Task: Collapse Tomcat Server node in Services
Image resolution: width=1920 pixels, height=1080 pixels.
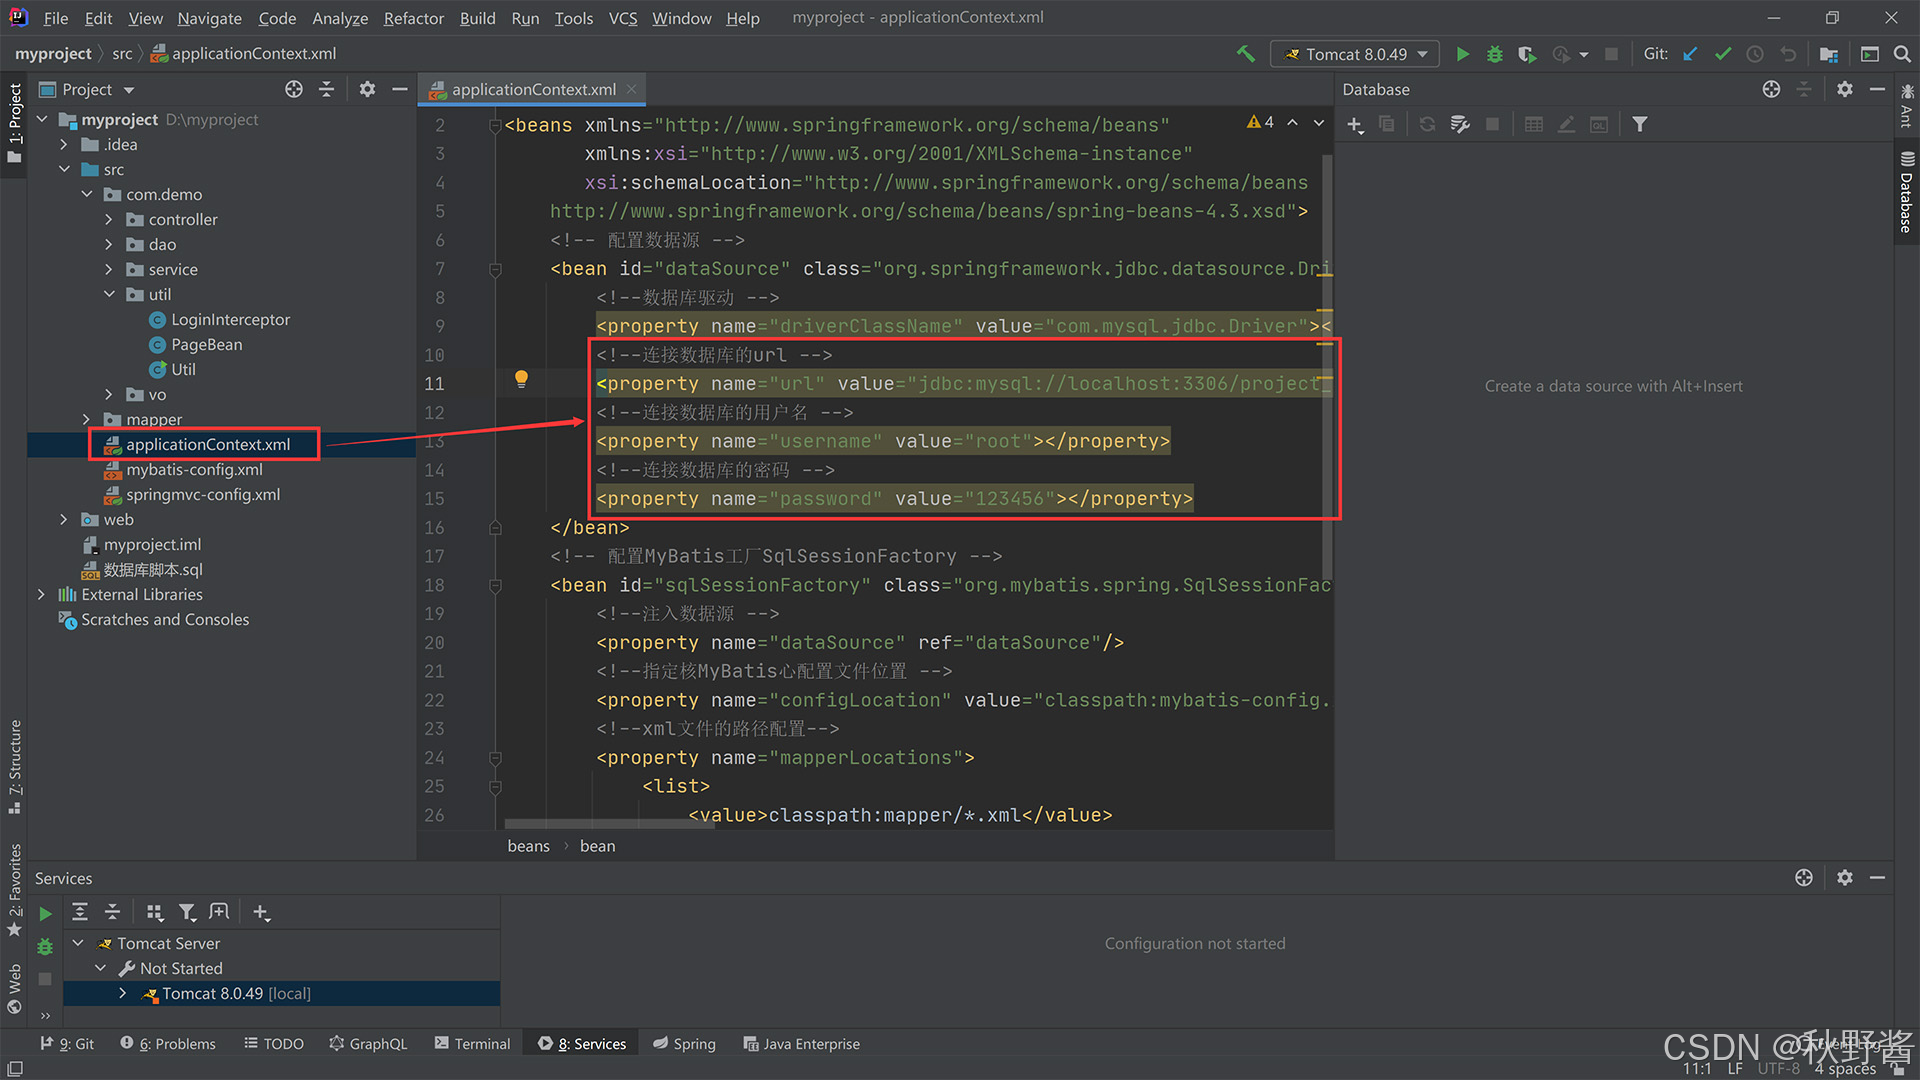Action: tap(78, 943)
